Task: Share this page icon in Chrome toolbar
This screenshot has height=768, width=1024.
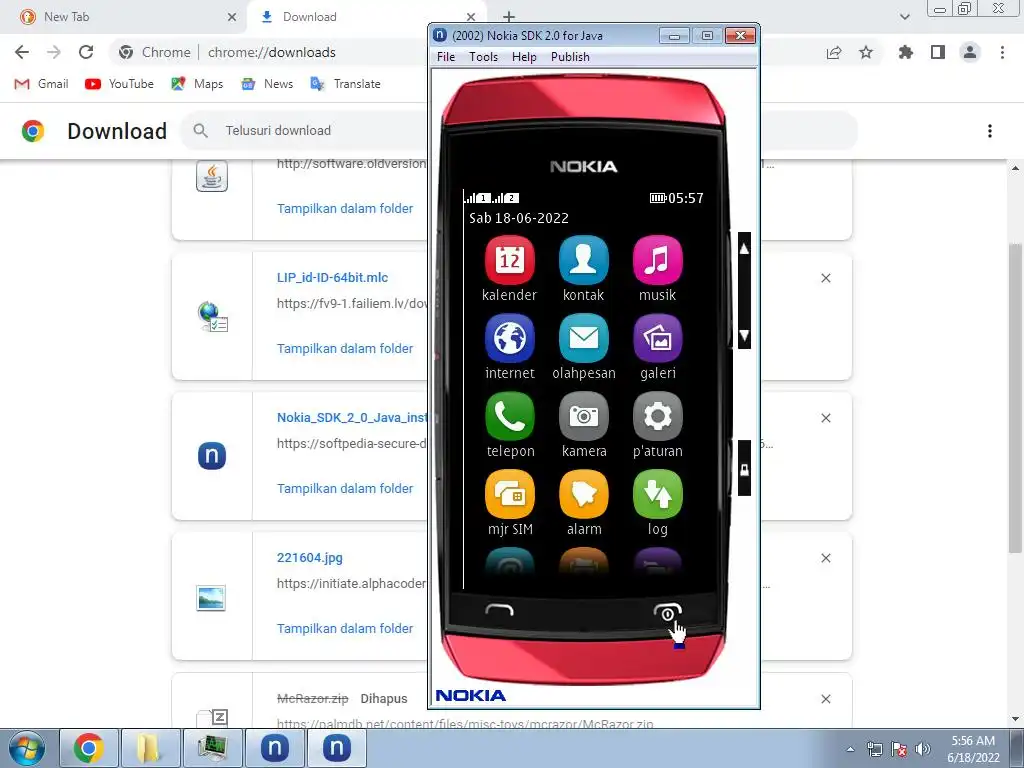Action: coord(834,52)
